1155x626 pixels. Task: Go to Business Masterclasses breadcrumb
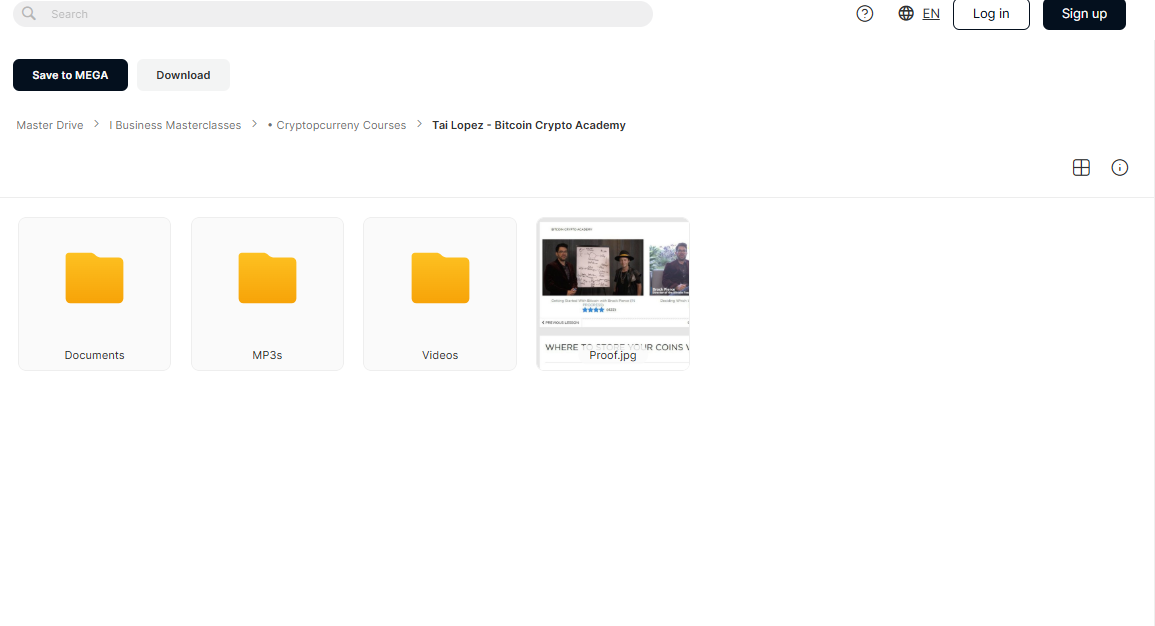pyautogui.click(x=175, y=125)
